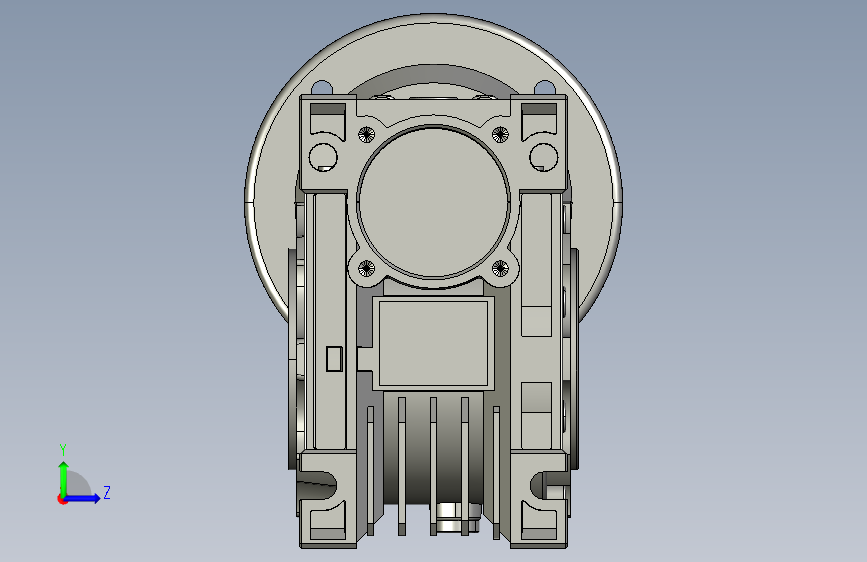
Task: Select the upper-left round mounting hole
Action: coord(323,157)
